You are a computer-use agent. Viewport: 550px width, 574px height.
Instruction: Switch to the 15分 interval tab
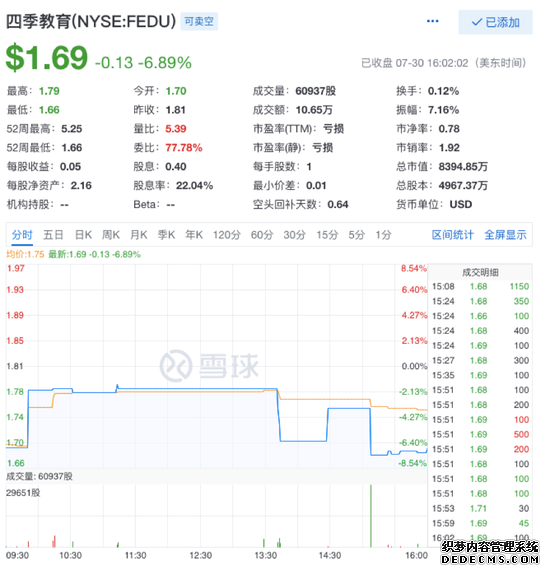(327, 235)
